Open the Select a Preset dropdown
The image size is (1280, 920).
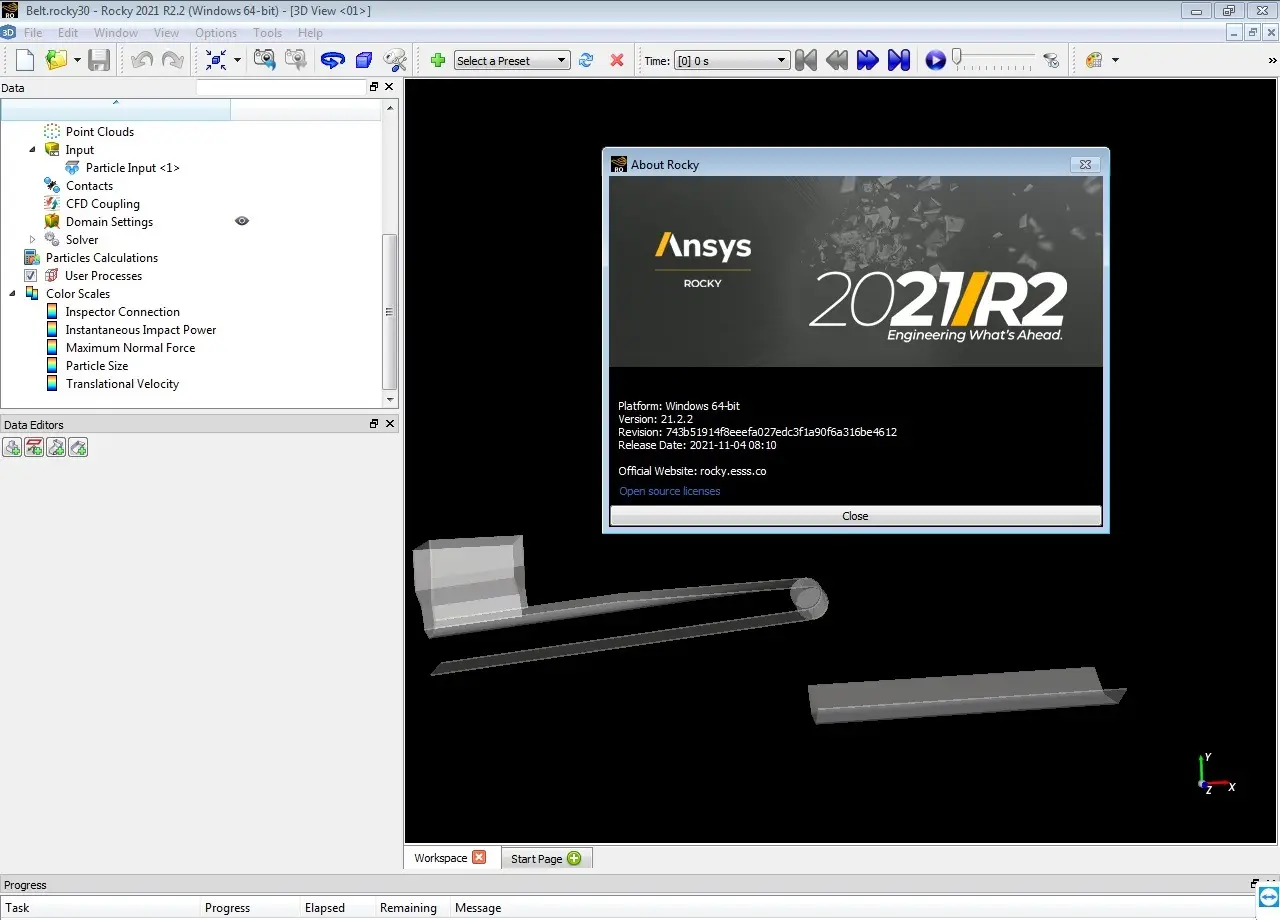coord(512,60)
